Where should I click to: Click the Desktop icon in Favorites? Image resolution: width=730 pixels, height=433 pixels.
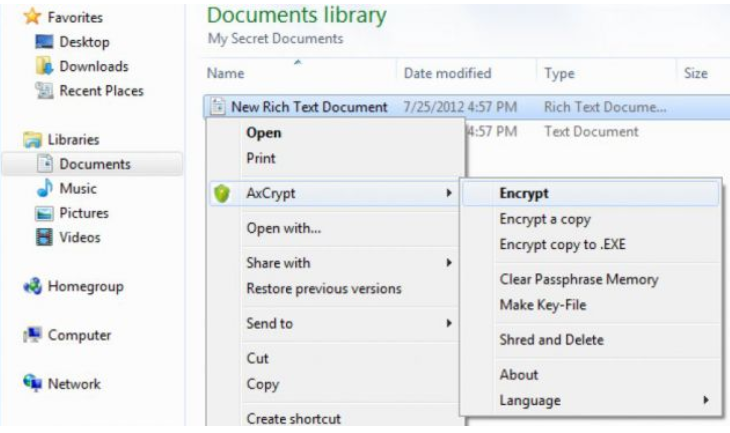[44, 42]
